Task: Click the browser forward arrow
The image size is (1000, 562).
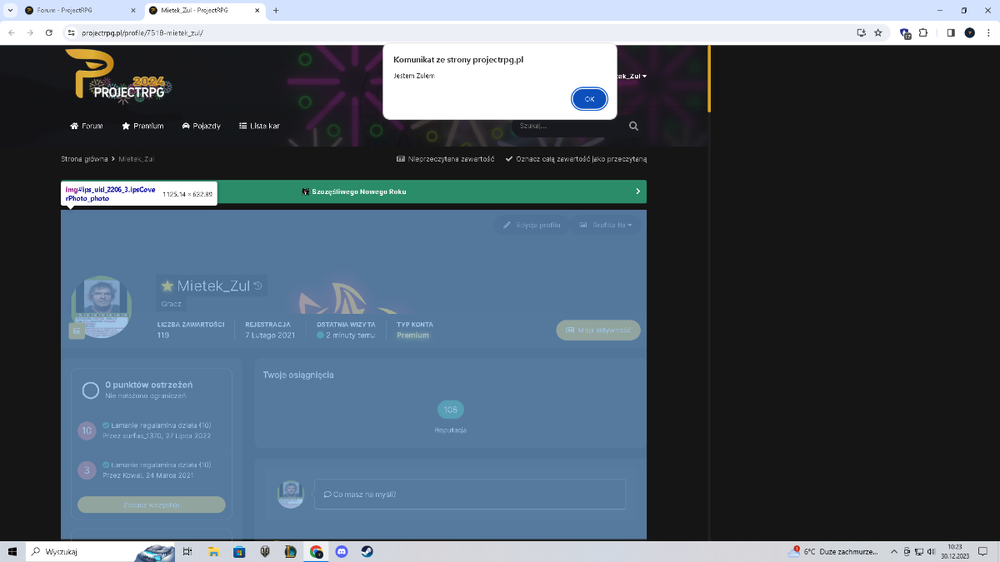Action: 30,33
